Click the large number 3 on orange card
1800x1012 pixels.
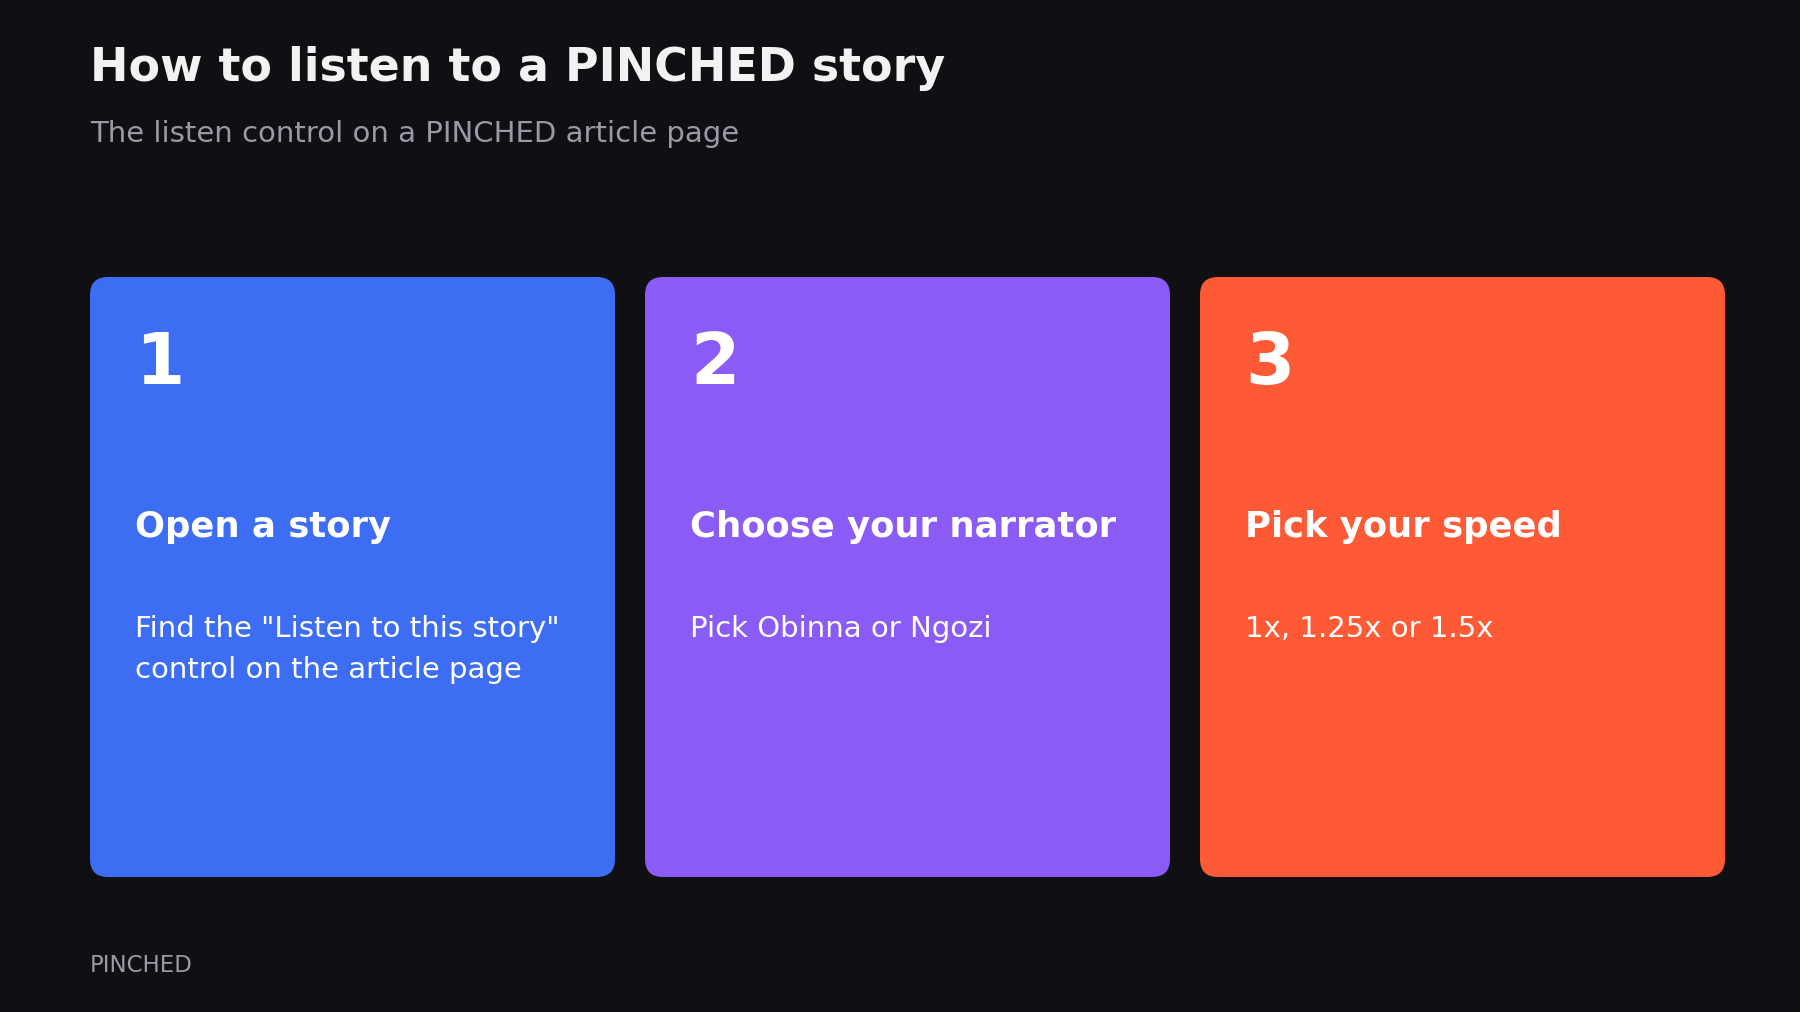[x=1270, y=361]
